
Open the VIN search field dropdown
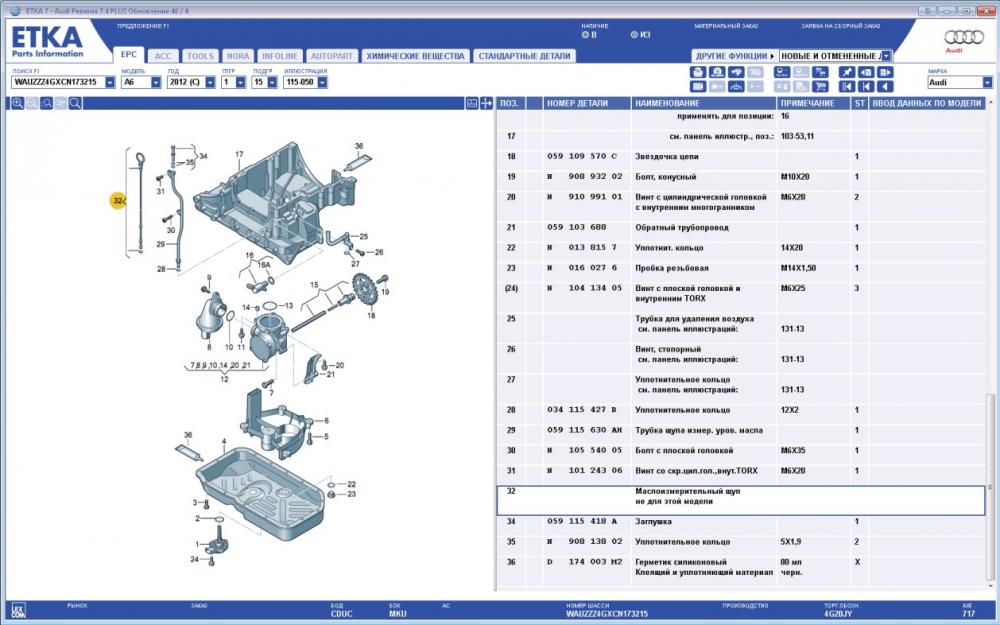[x=110, y=82]
